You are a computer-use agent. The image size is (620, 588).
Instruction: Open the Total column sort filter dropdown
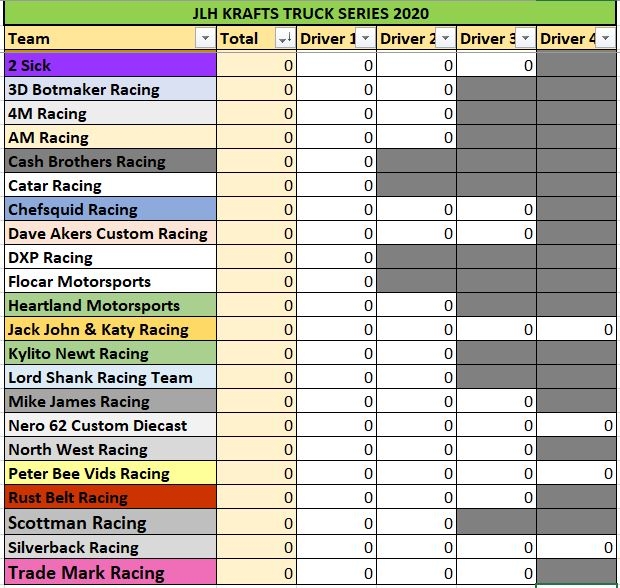(285, 38)
